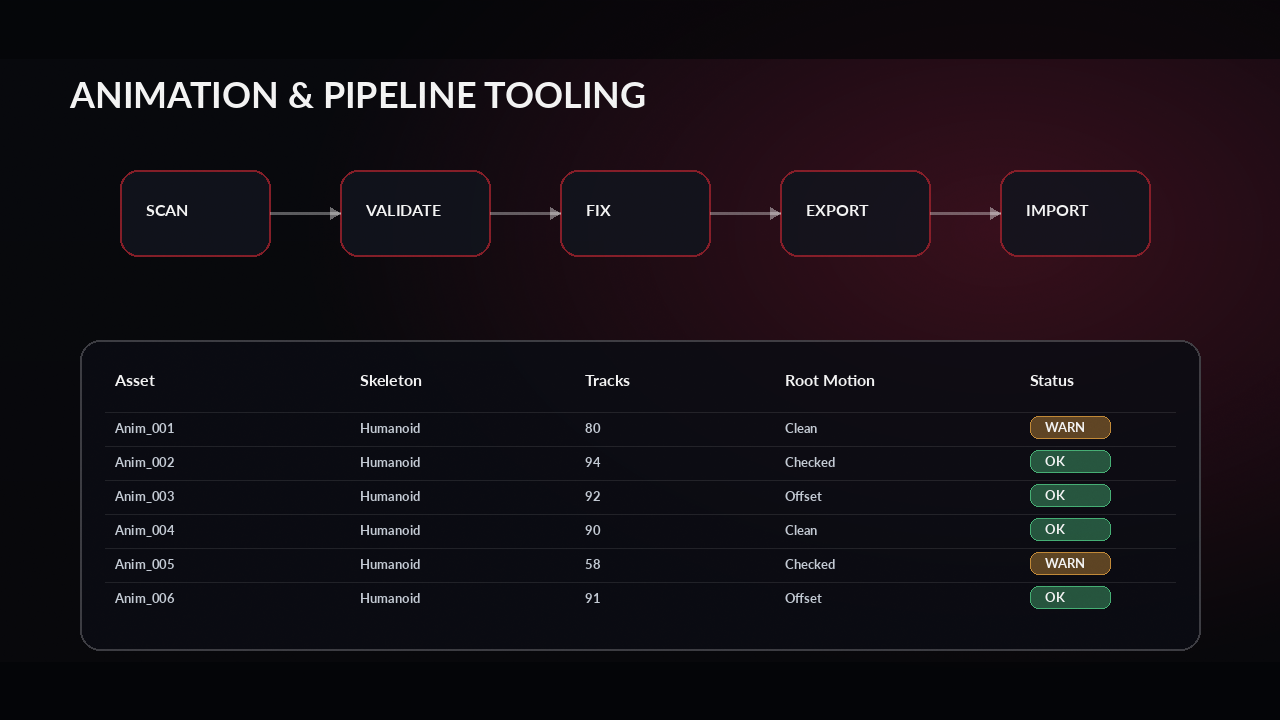Click Clean root motion for Anim_004
Screen dimensions: 1280x720
(801, 530)
